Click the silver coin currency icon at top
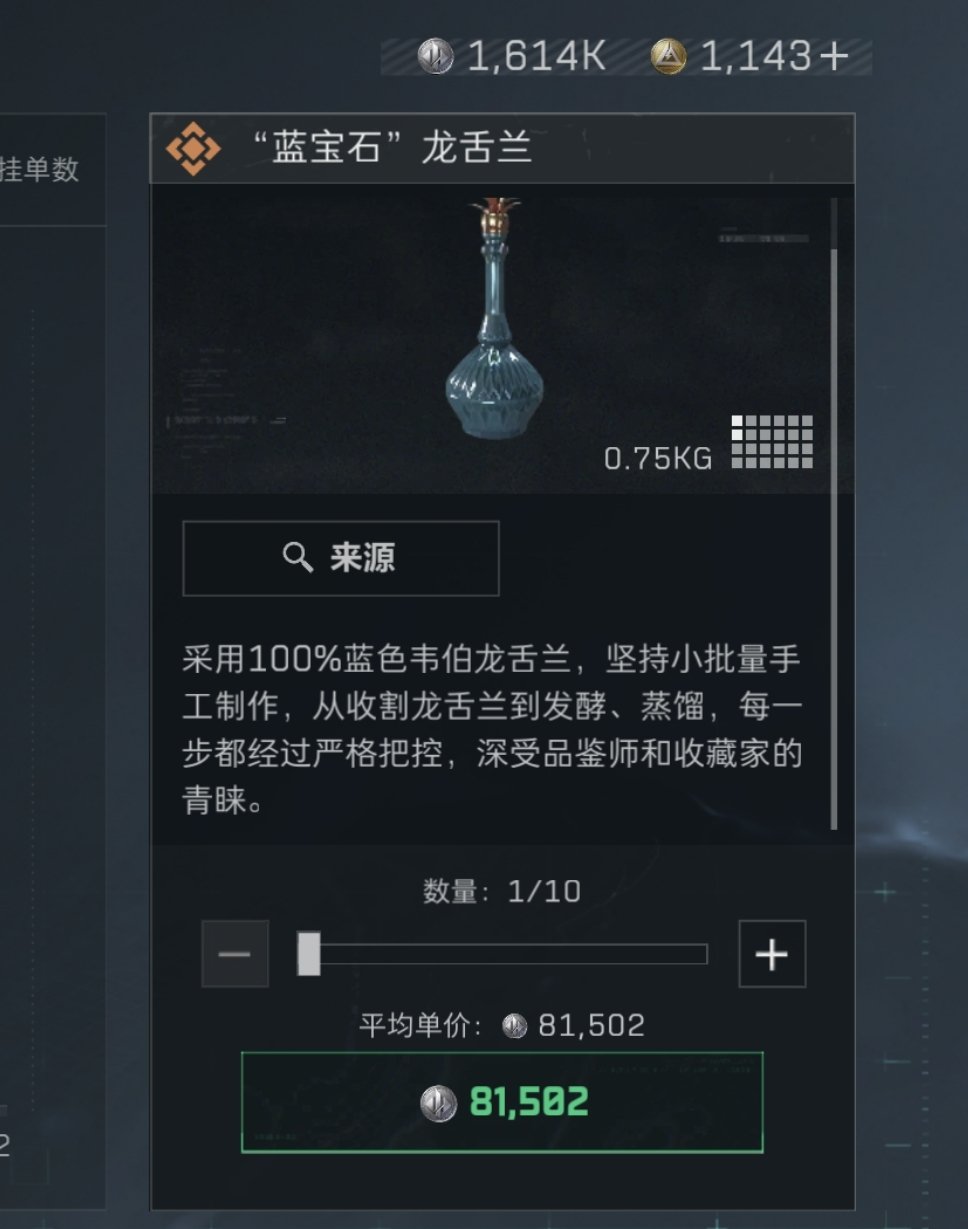The image size is (968, 1229). coord(435,57)
